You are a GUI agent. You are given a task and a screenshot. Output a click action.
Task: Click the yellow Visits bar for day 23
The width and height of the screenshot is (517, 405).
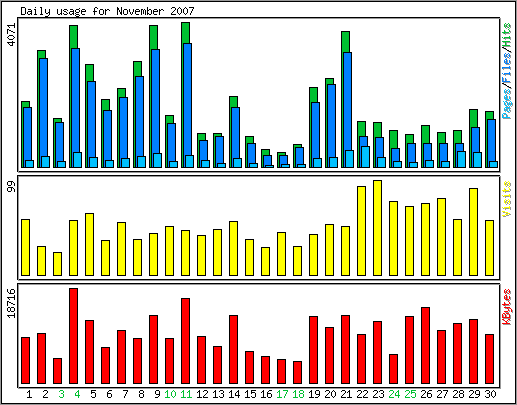click(x=377, y=228)
